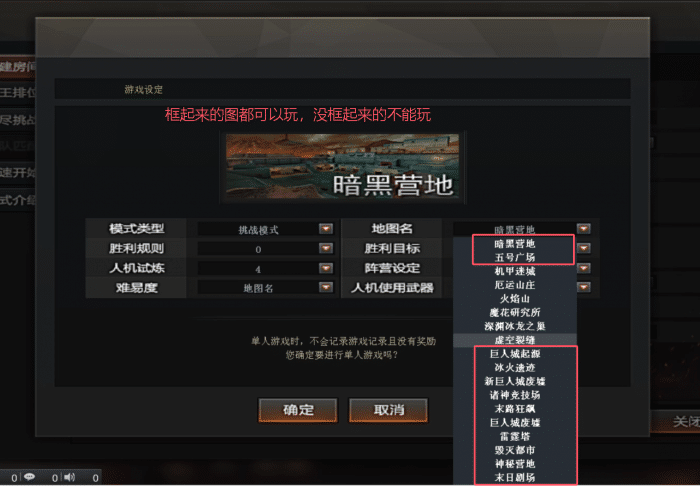Click the 暗黑营地 map preview thumbnail
The image size is (700, 500).
(x=342, y=167)
